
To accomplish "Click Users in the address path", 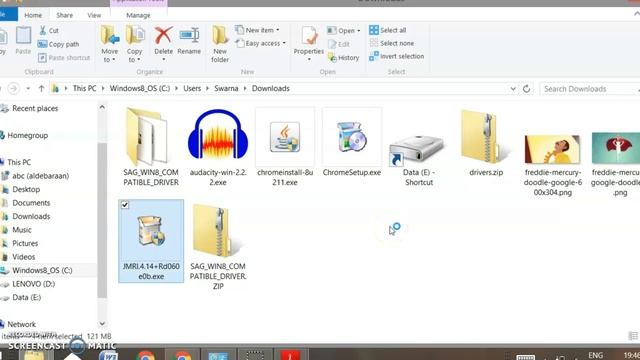I will (192, 88).
